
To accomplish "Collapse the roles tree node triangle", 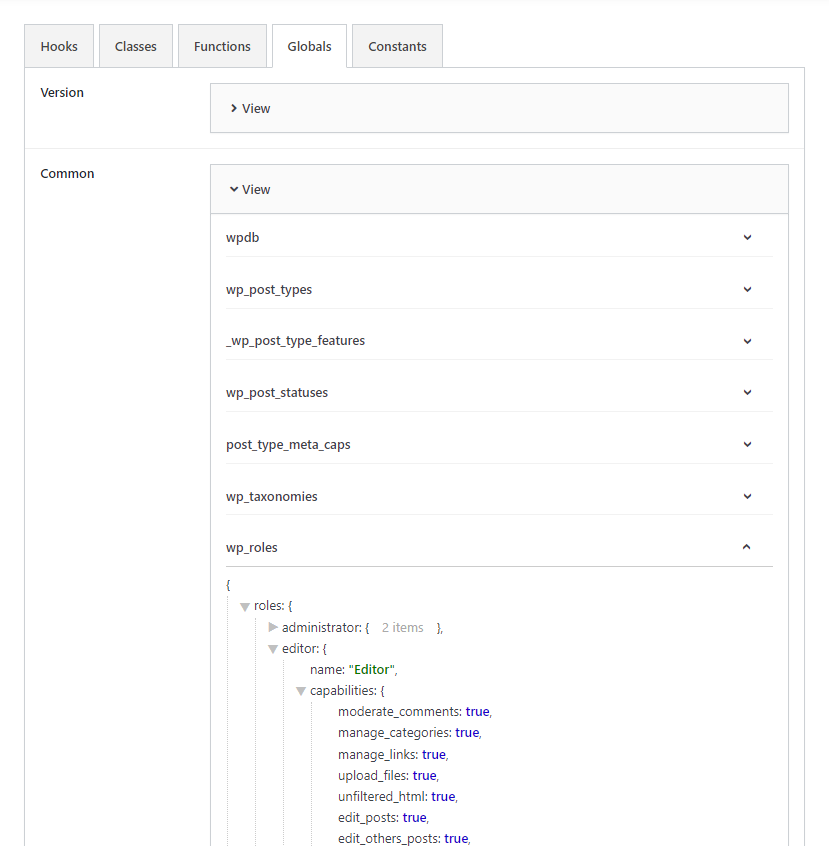I will [245, 607].
